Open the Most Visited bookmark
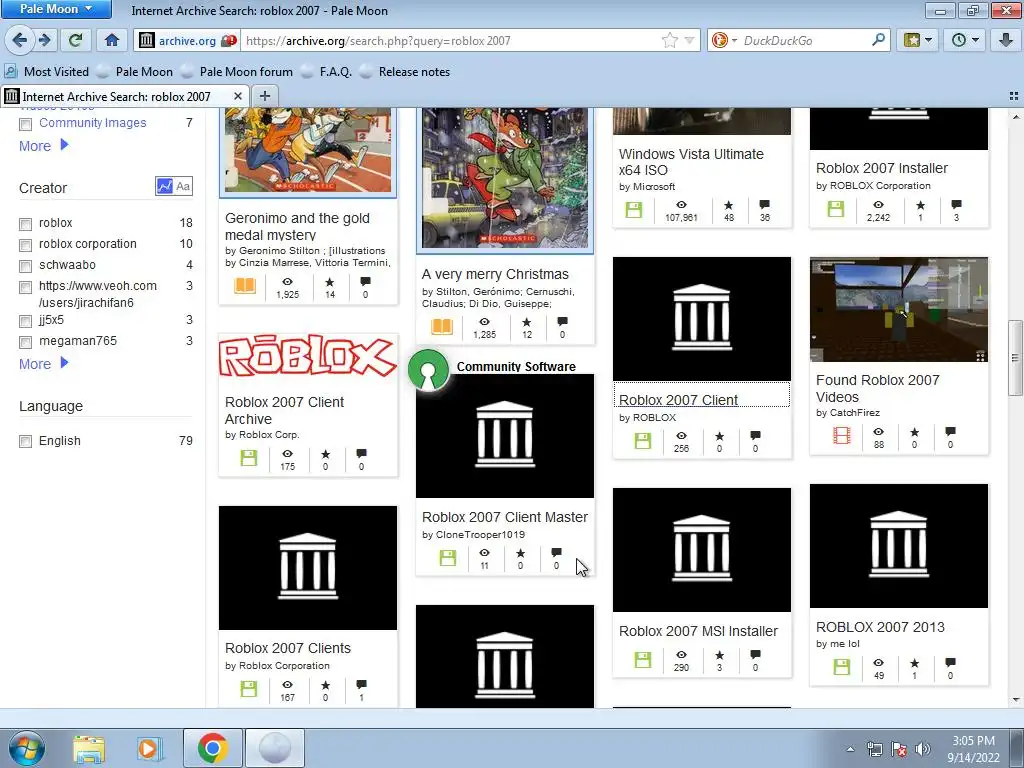 (47, 72)
